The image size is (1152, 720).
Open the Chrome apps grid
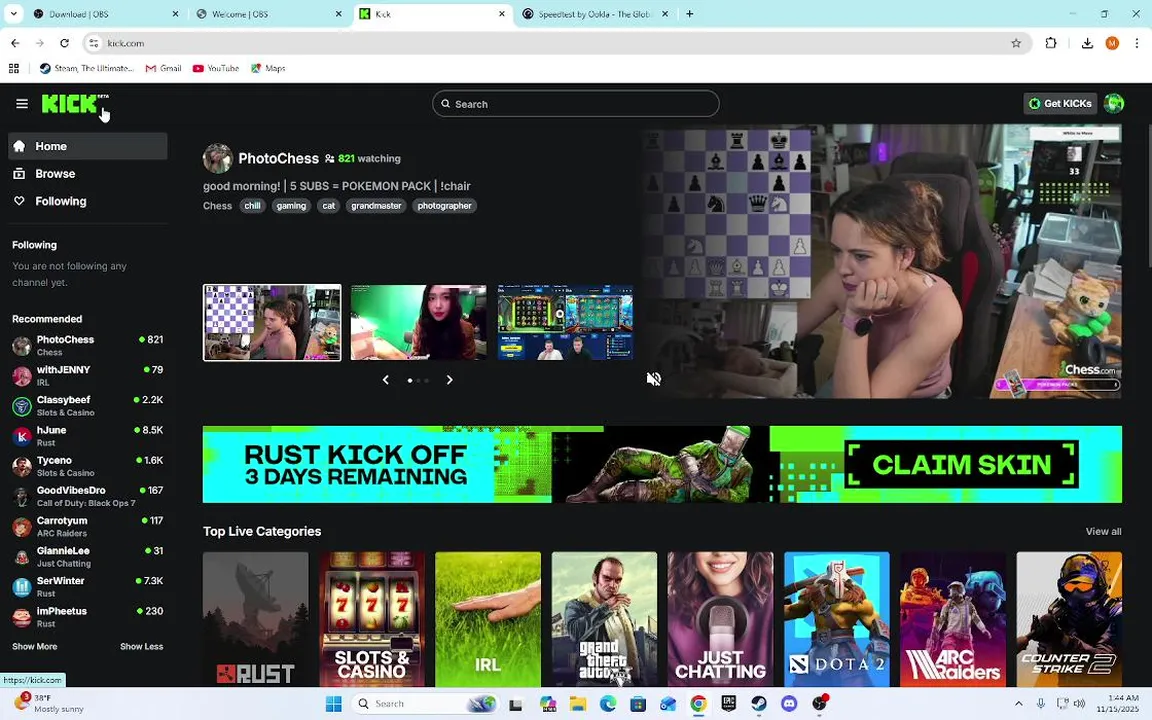point(13,68)
